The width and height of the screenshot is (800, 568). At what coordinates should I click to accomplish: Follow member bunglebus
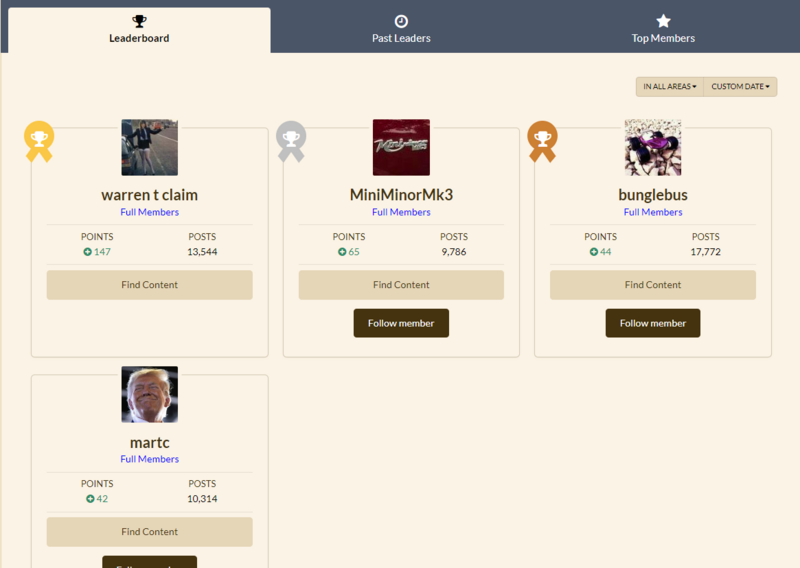[x=652, y=323]
